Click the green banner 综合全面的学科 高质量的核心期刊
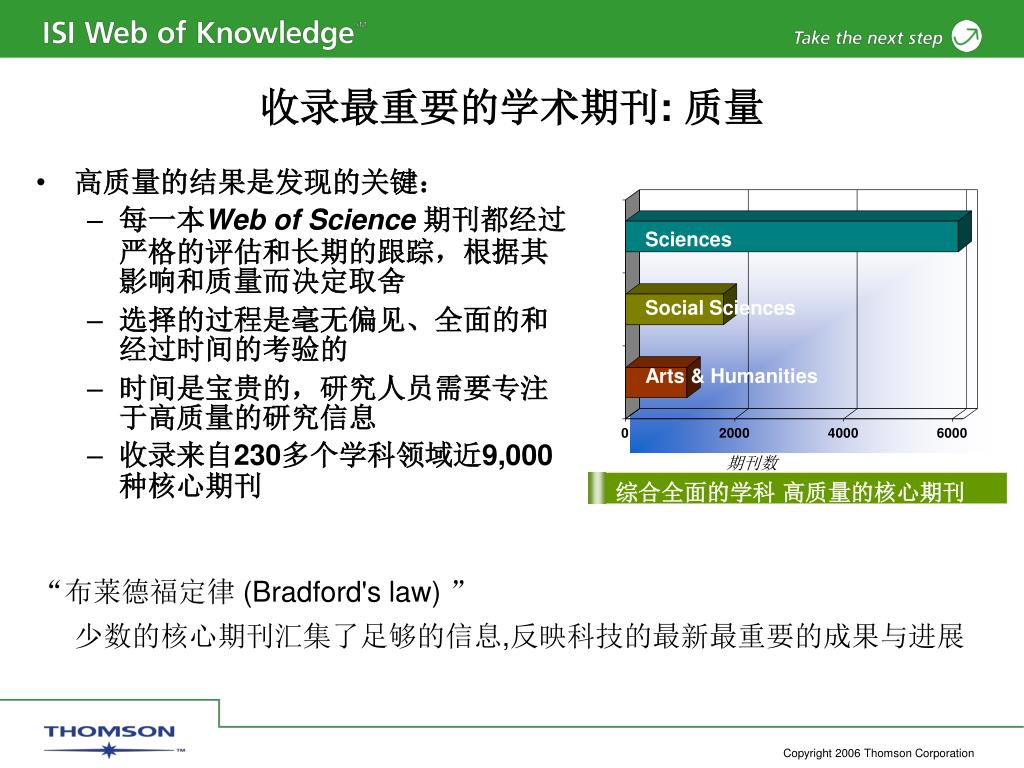 click(797, 488)
